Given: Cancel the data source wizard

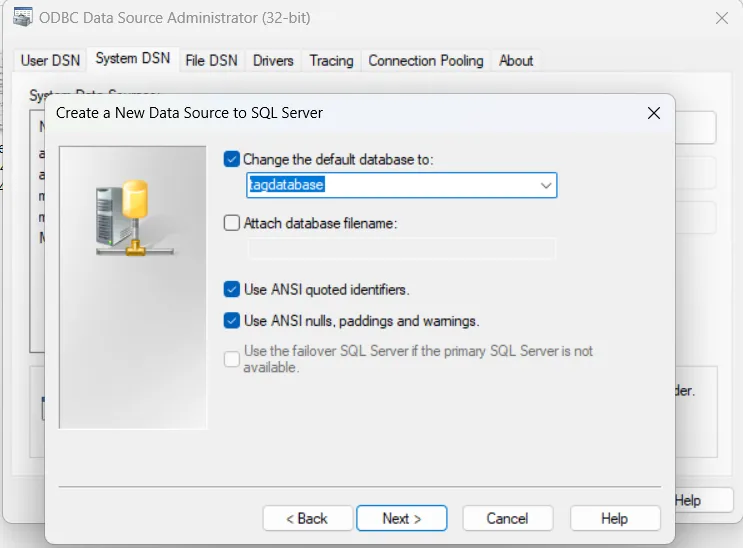Looking at the screenshot, I should point(507,518).
